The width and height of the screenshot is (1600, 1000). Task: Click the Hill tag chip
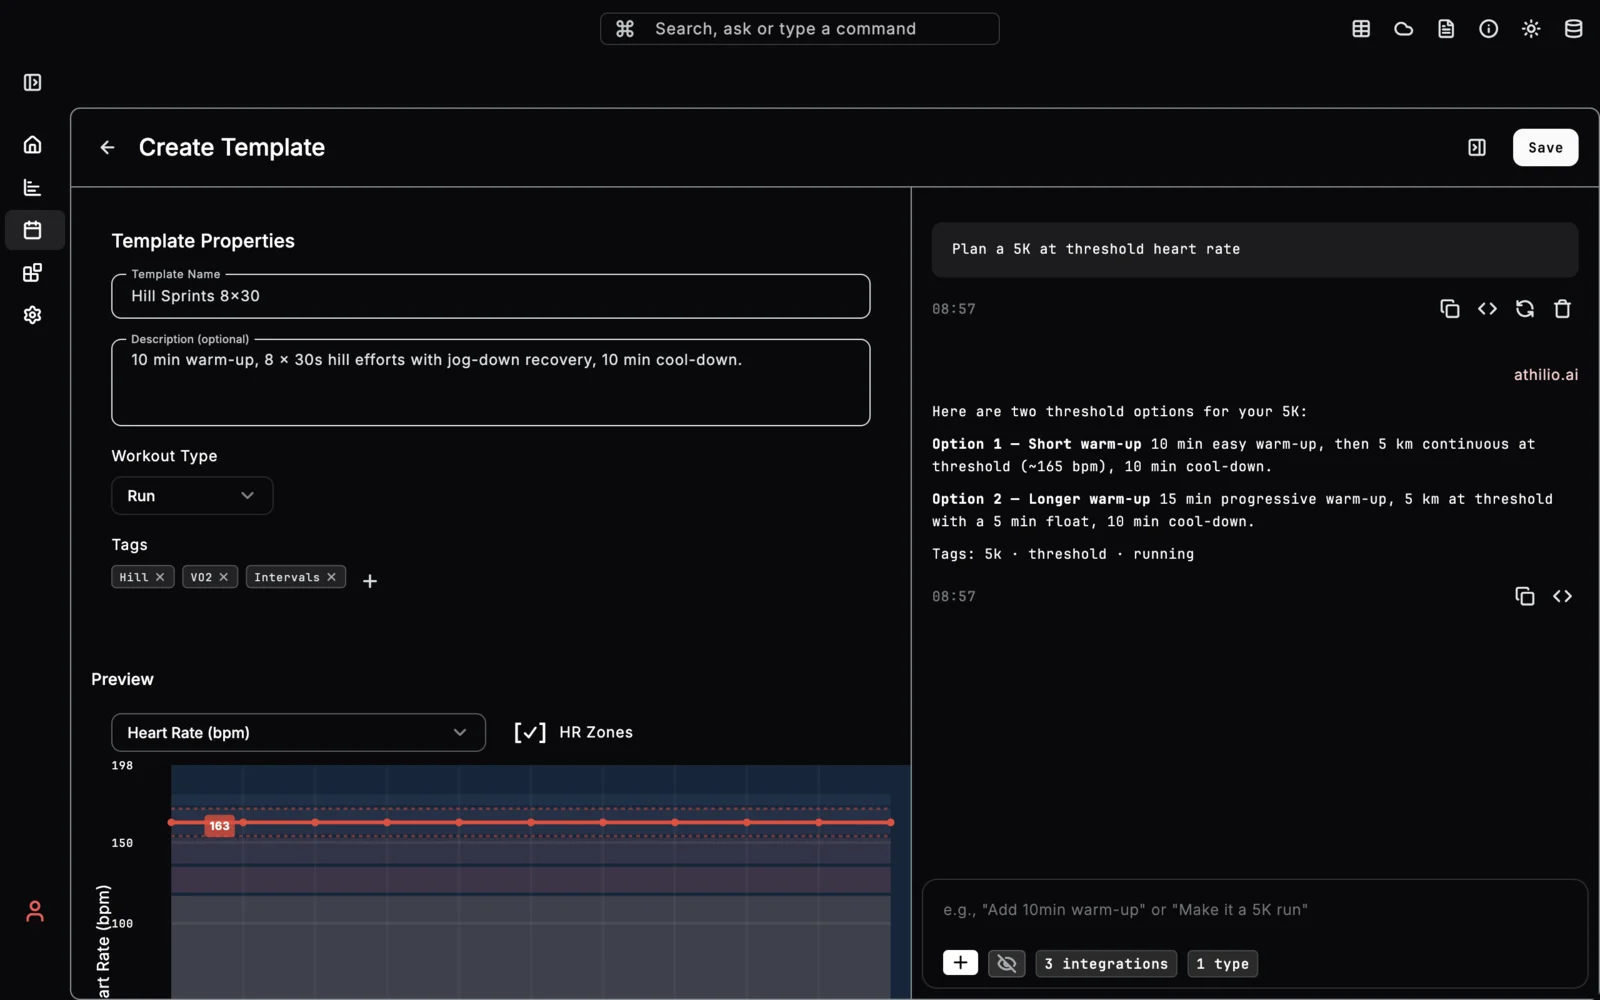pyautogui.click(x=143, y=577)
